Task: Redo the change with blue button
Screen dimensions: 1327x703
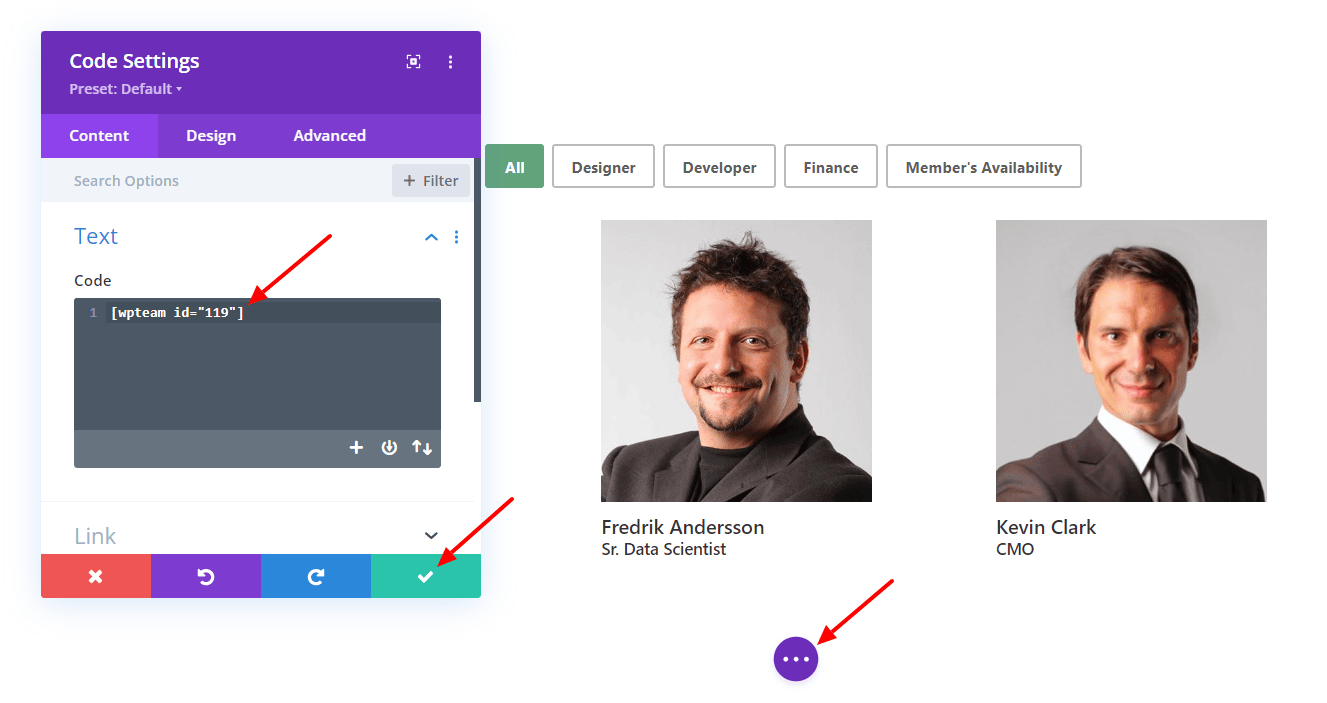Action: point(316,576)
